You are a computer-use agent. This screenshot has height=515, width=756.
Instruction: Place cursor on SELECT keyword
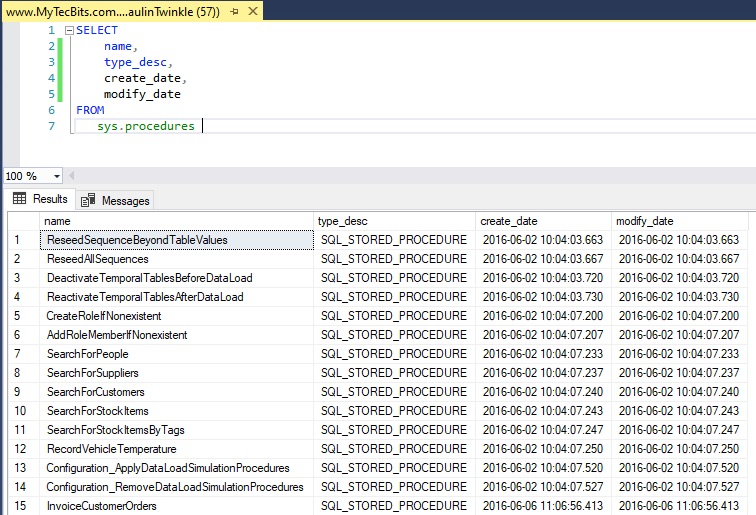click(x=97, y=30)
